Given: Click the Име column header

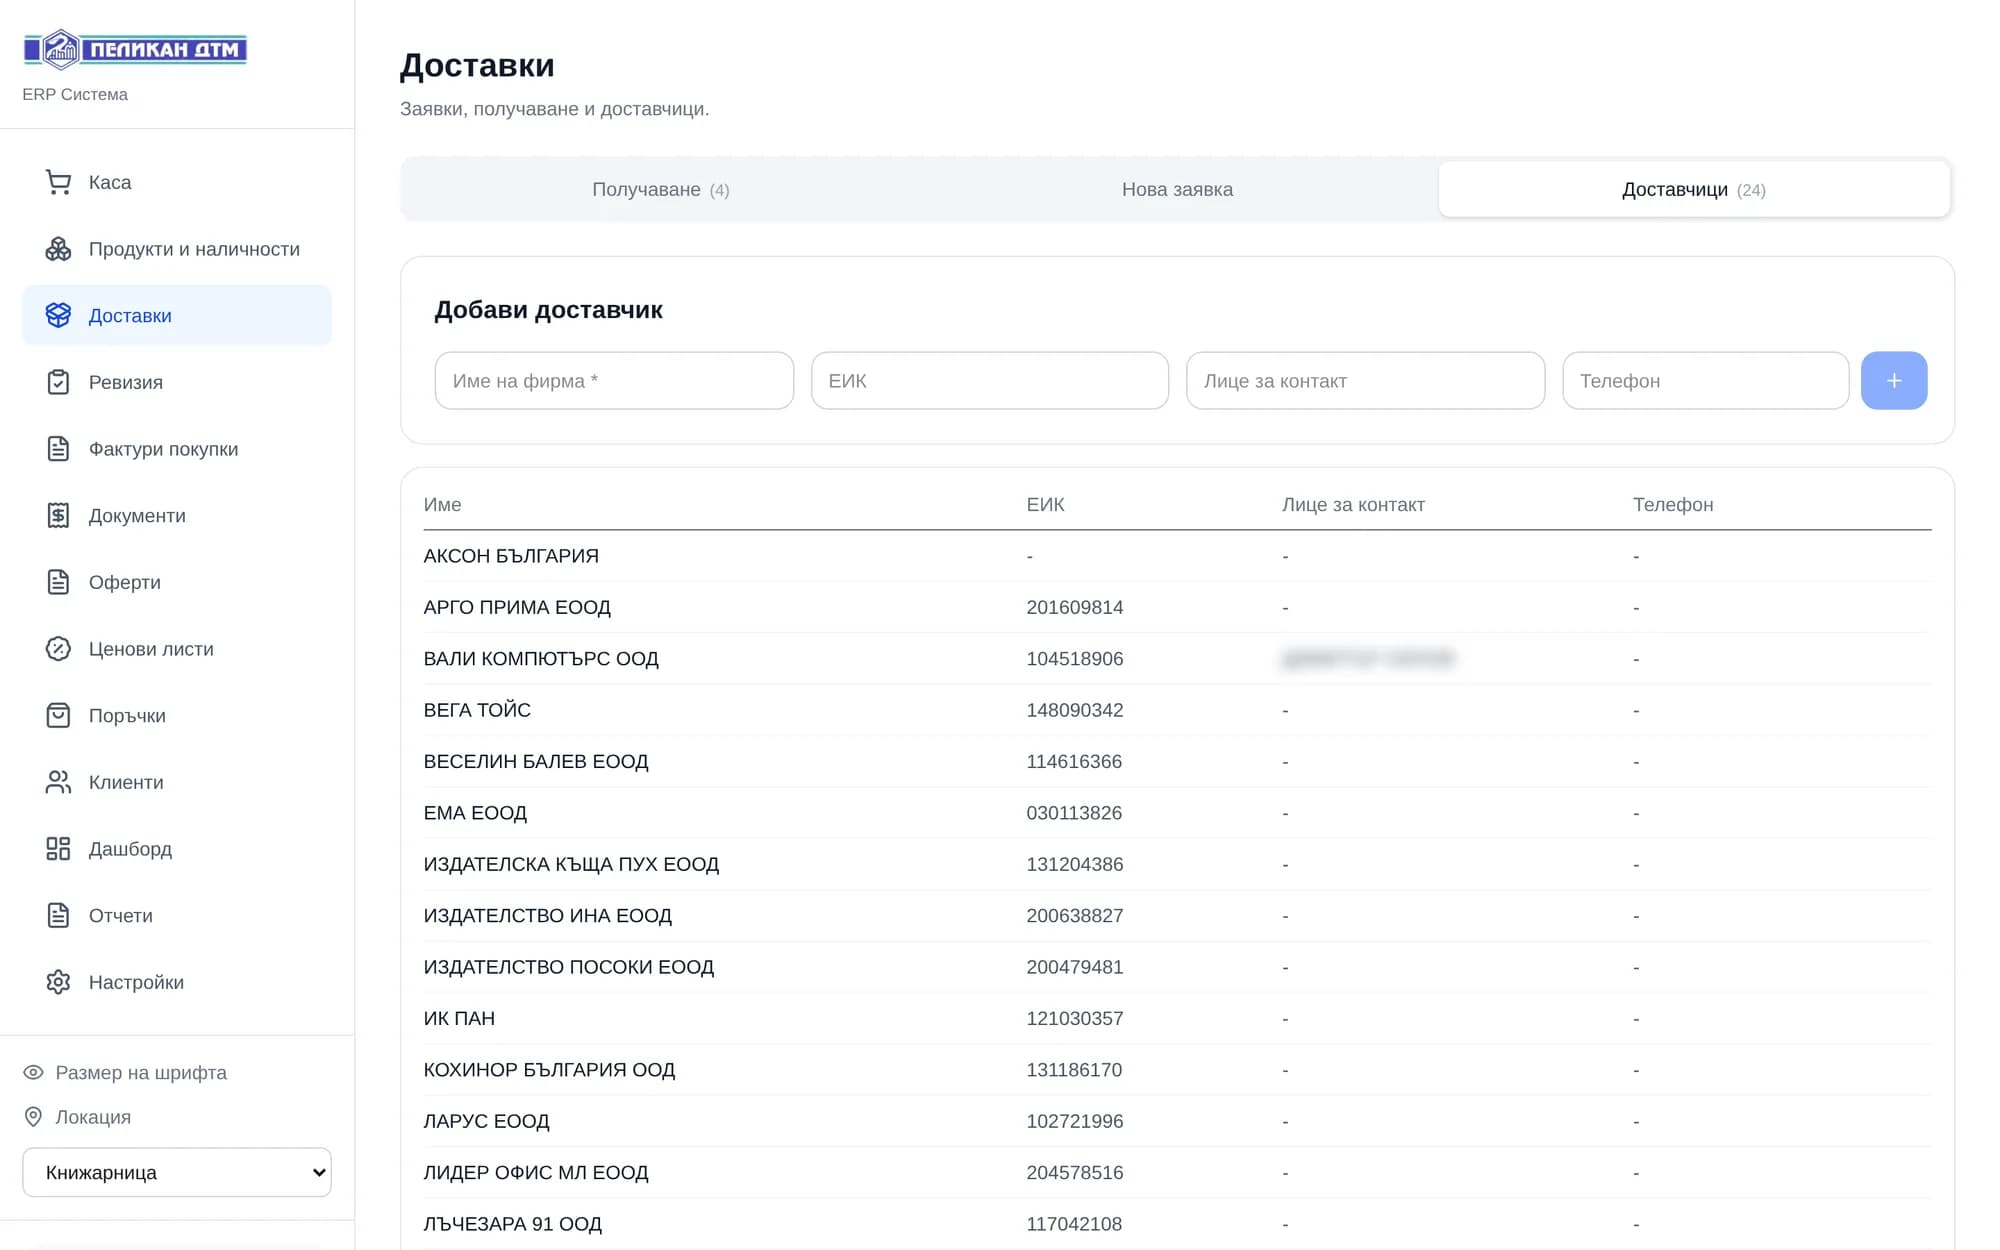Looking at the screenshot, I should coord(442,504).
